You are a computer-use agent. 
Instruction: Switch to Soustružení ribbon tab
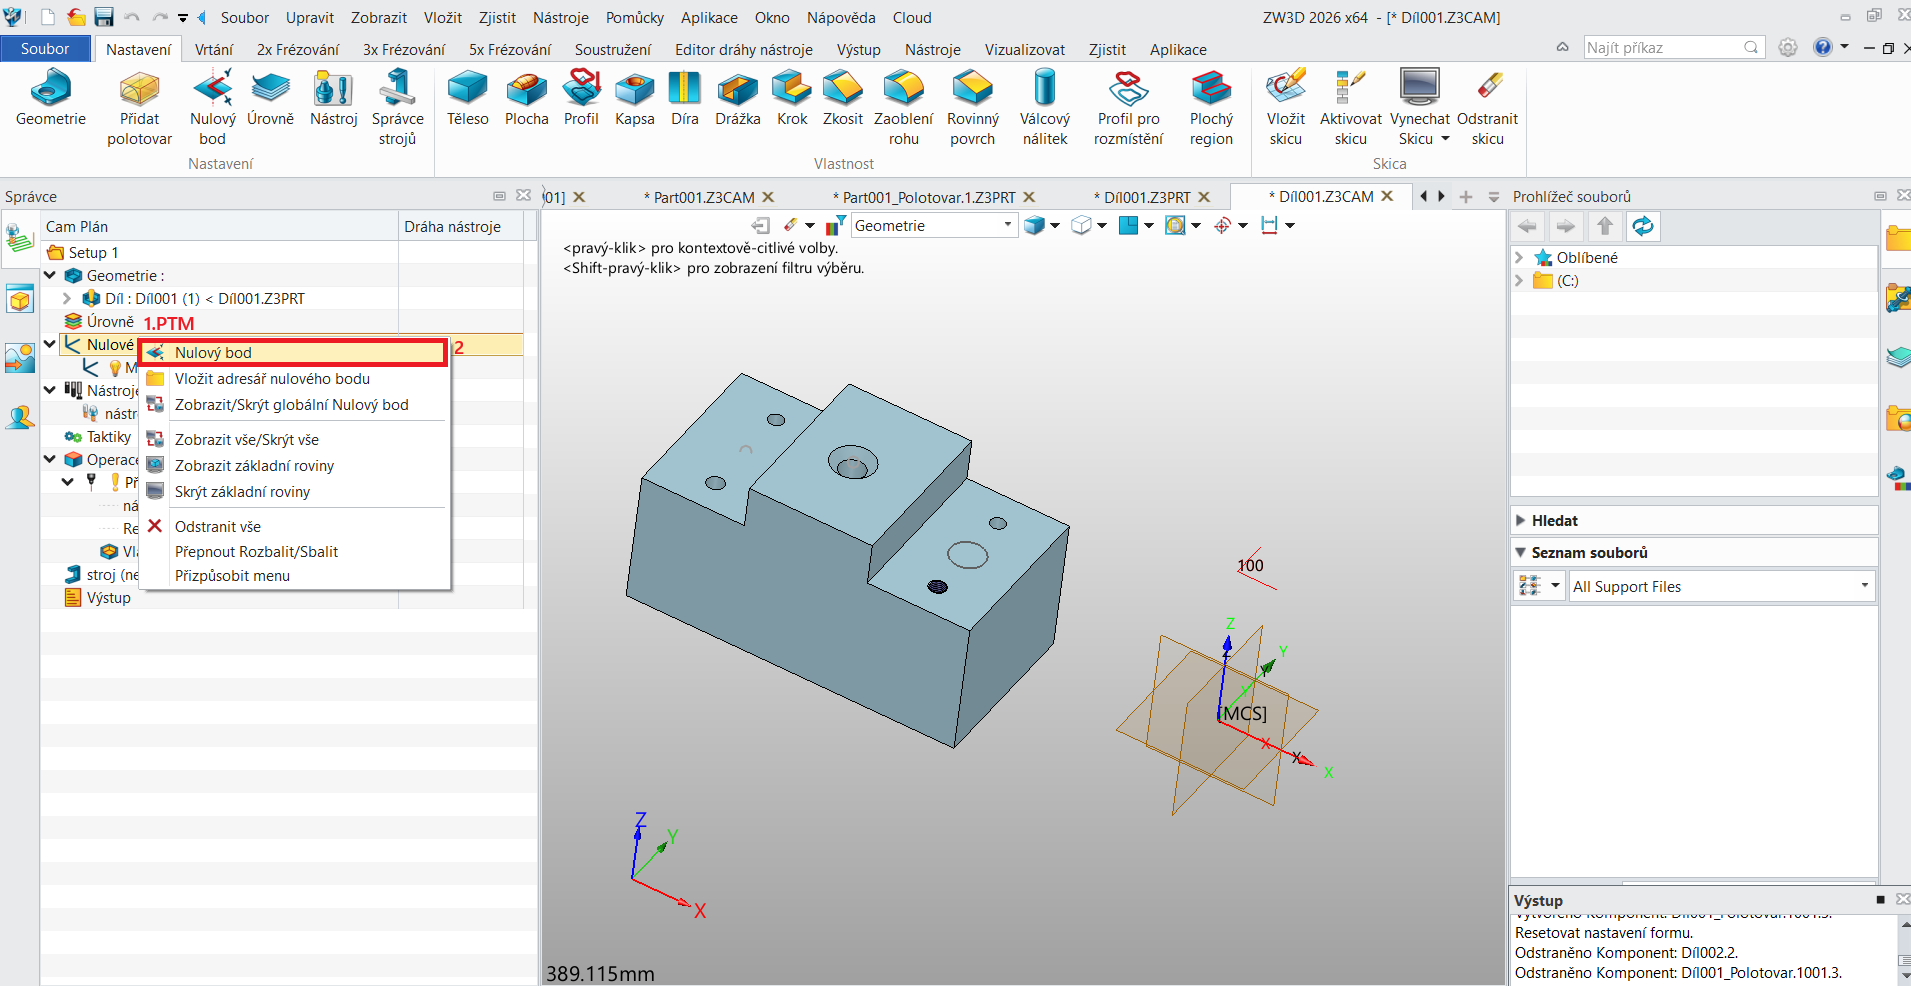(x=613, y=50)
